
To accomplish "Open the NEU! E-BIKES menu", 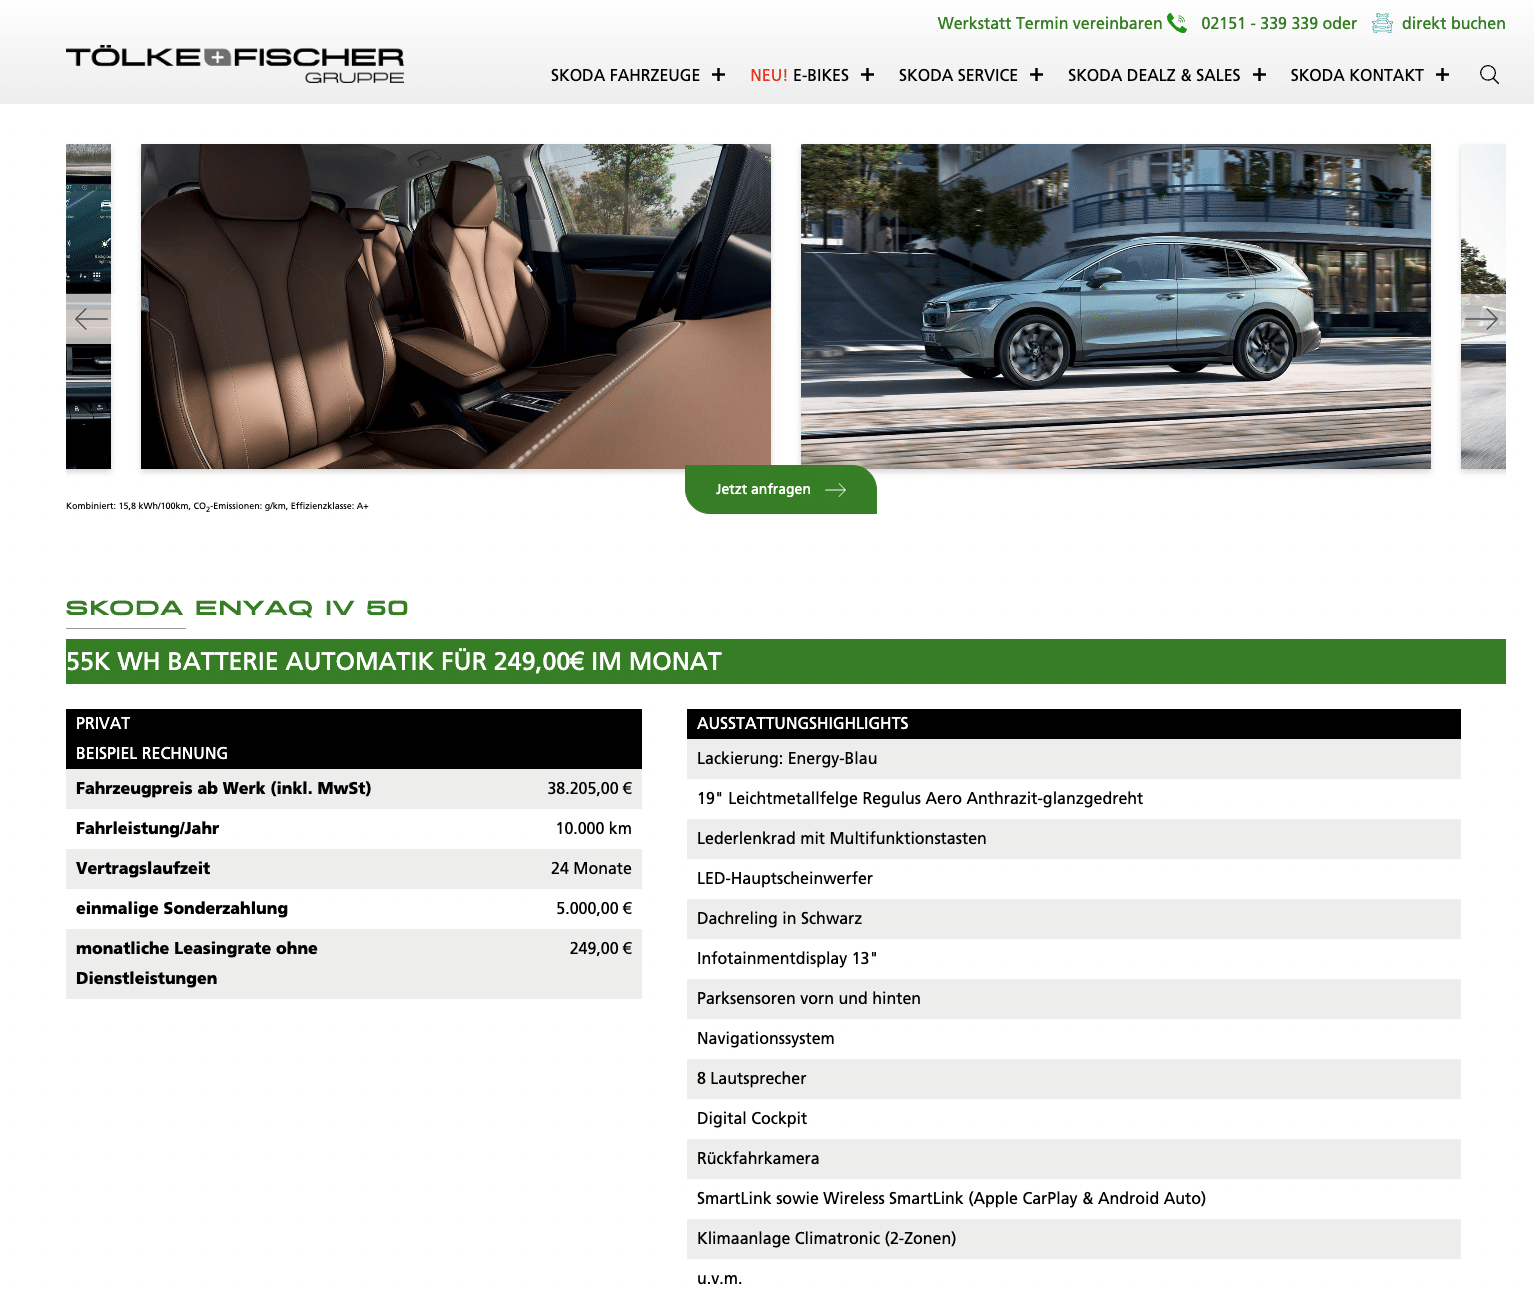I will click(799, 75).
